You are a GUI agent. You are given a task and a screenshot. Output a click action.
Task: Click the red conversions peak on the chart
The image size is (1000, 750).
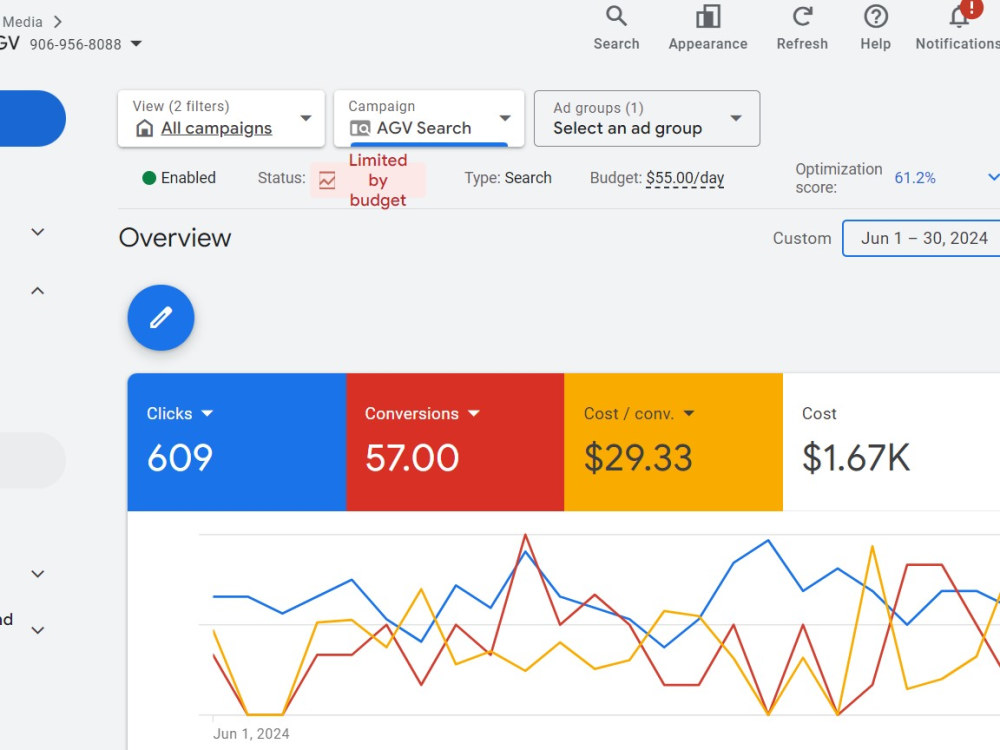point(526,536)
